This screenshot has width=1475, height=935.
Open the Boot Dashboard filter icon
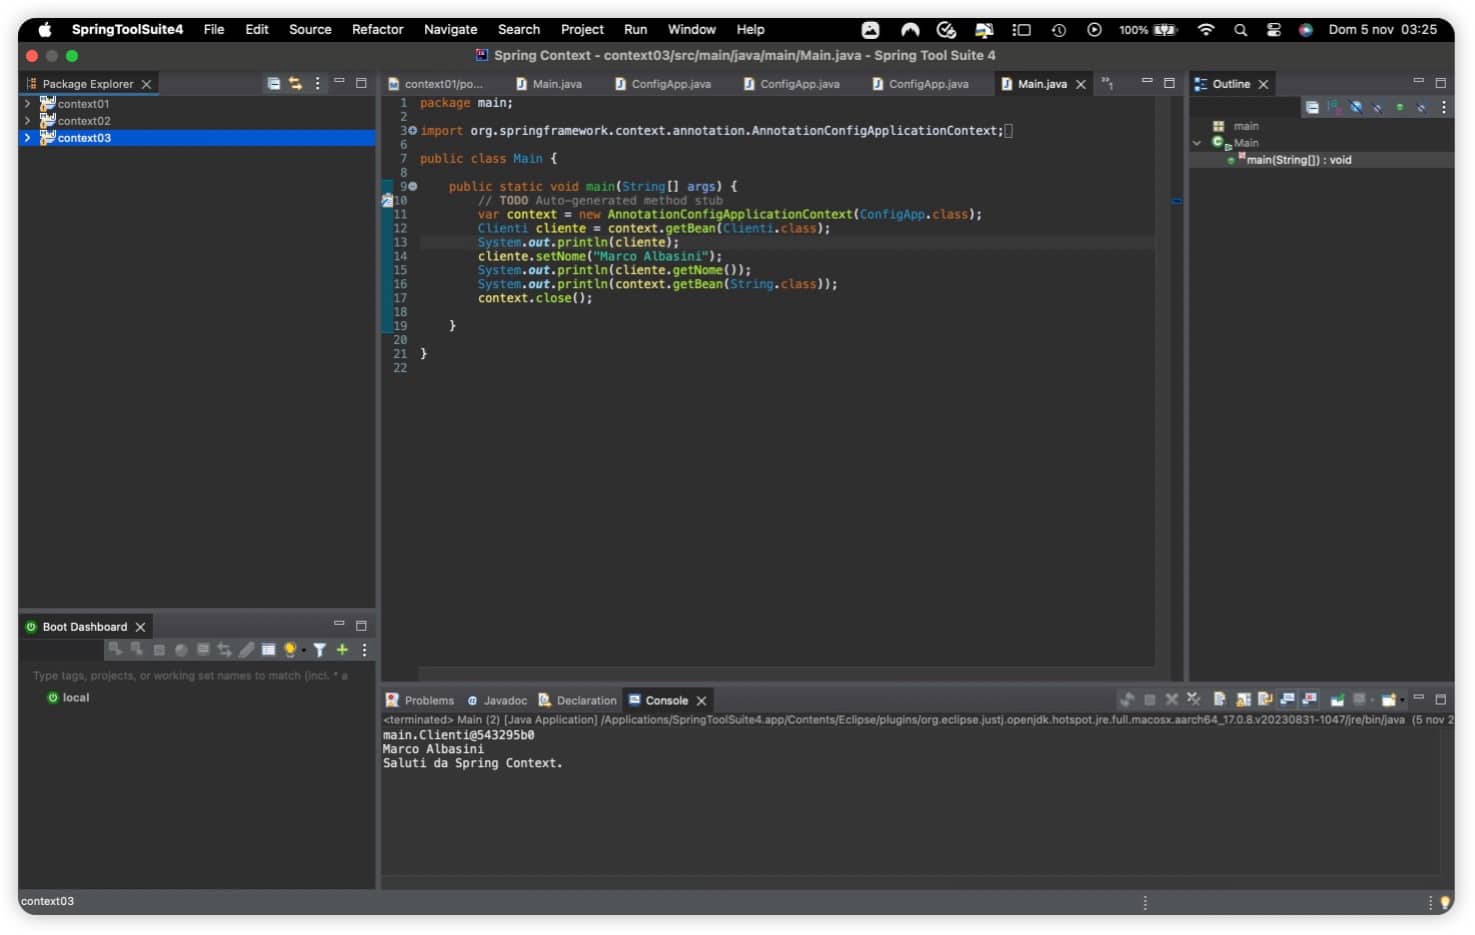pyautogui.click(x=319, y=650)
